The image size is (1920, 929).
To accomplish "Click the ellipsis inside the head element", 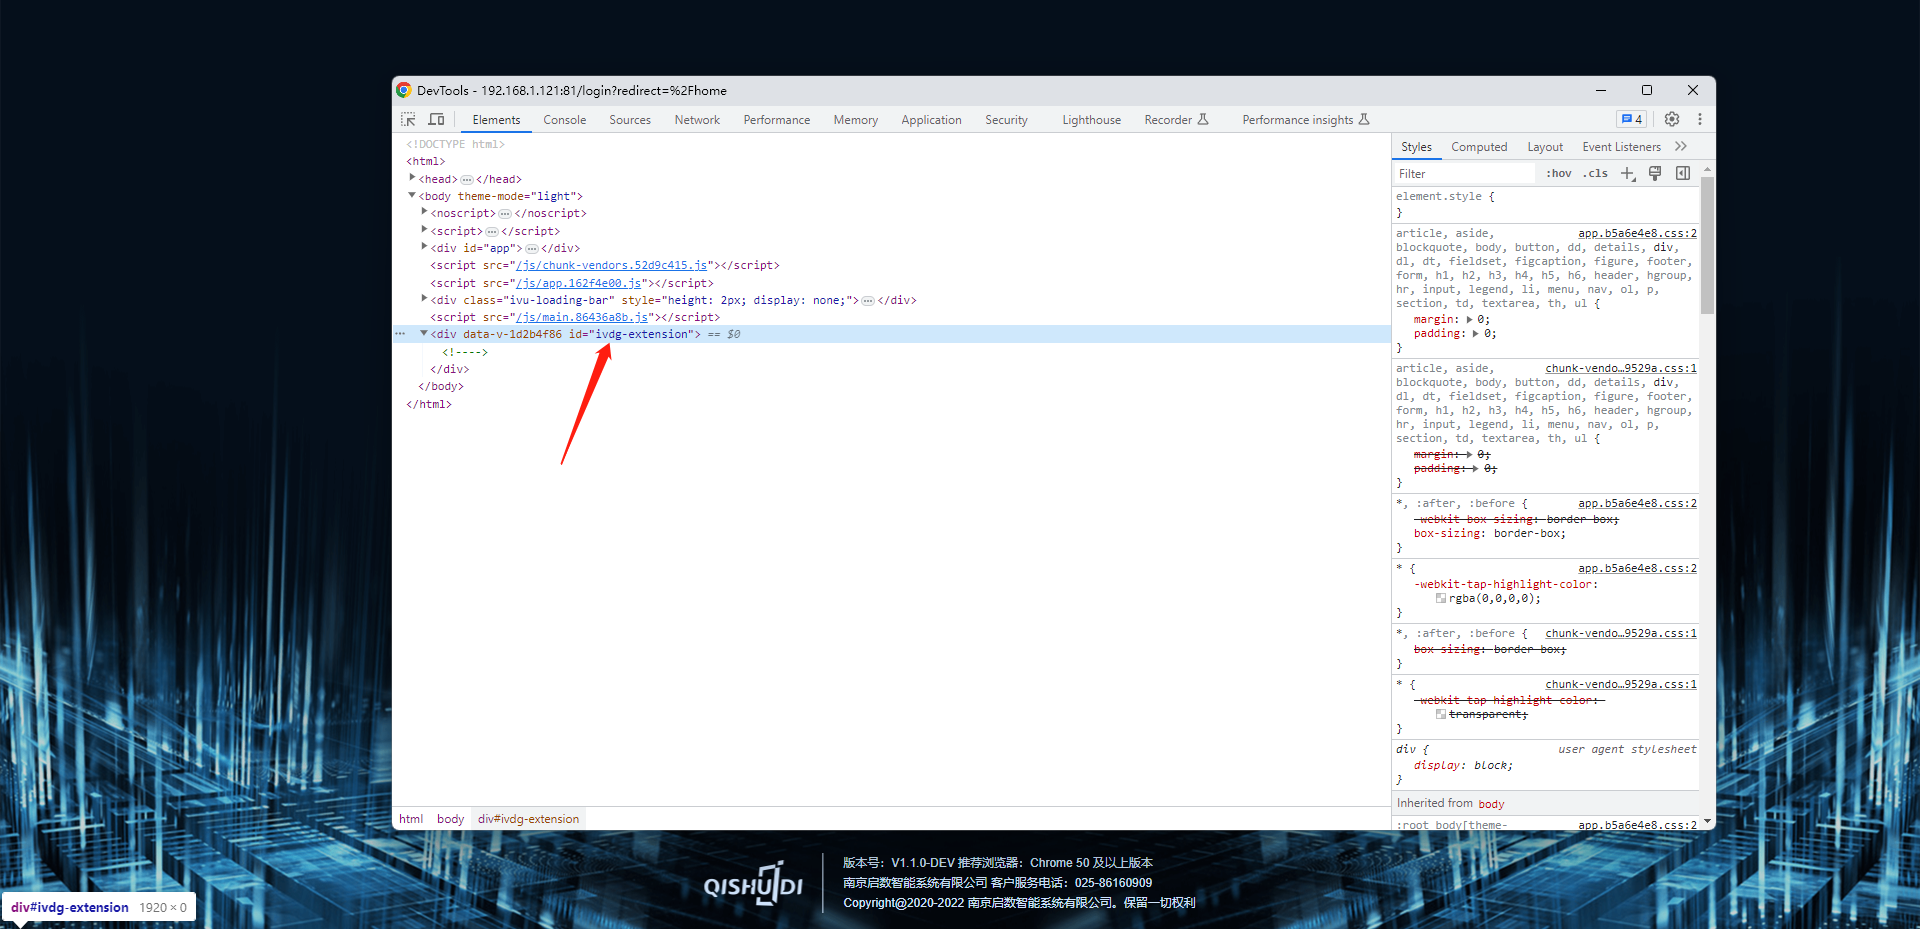I will [x=467, y=180].
